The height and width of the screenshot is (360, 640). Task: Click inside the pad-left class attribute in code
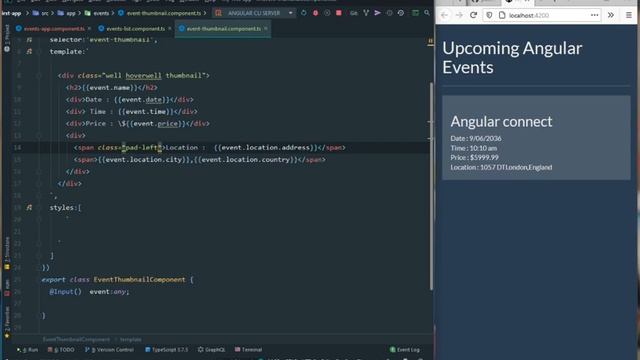(x=142, y=148)
